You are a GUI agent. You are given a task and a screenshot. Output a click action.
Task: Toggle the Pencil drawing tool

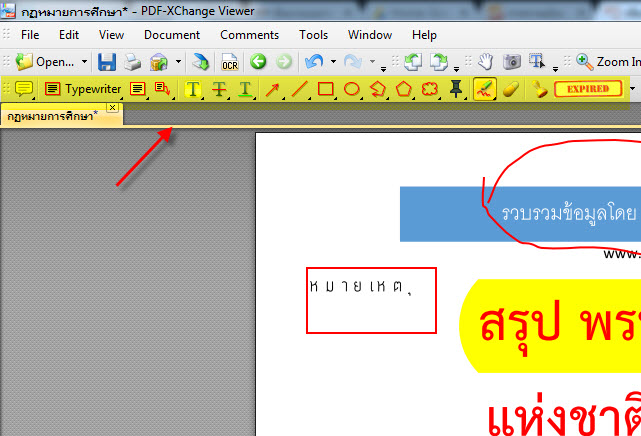pyautogui.click(x=485, y=89)
